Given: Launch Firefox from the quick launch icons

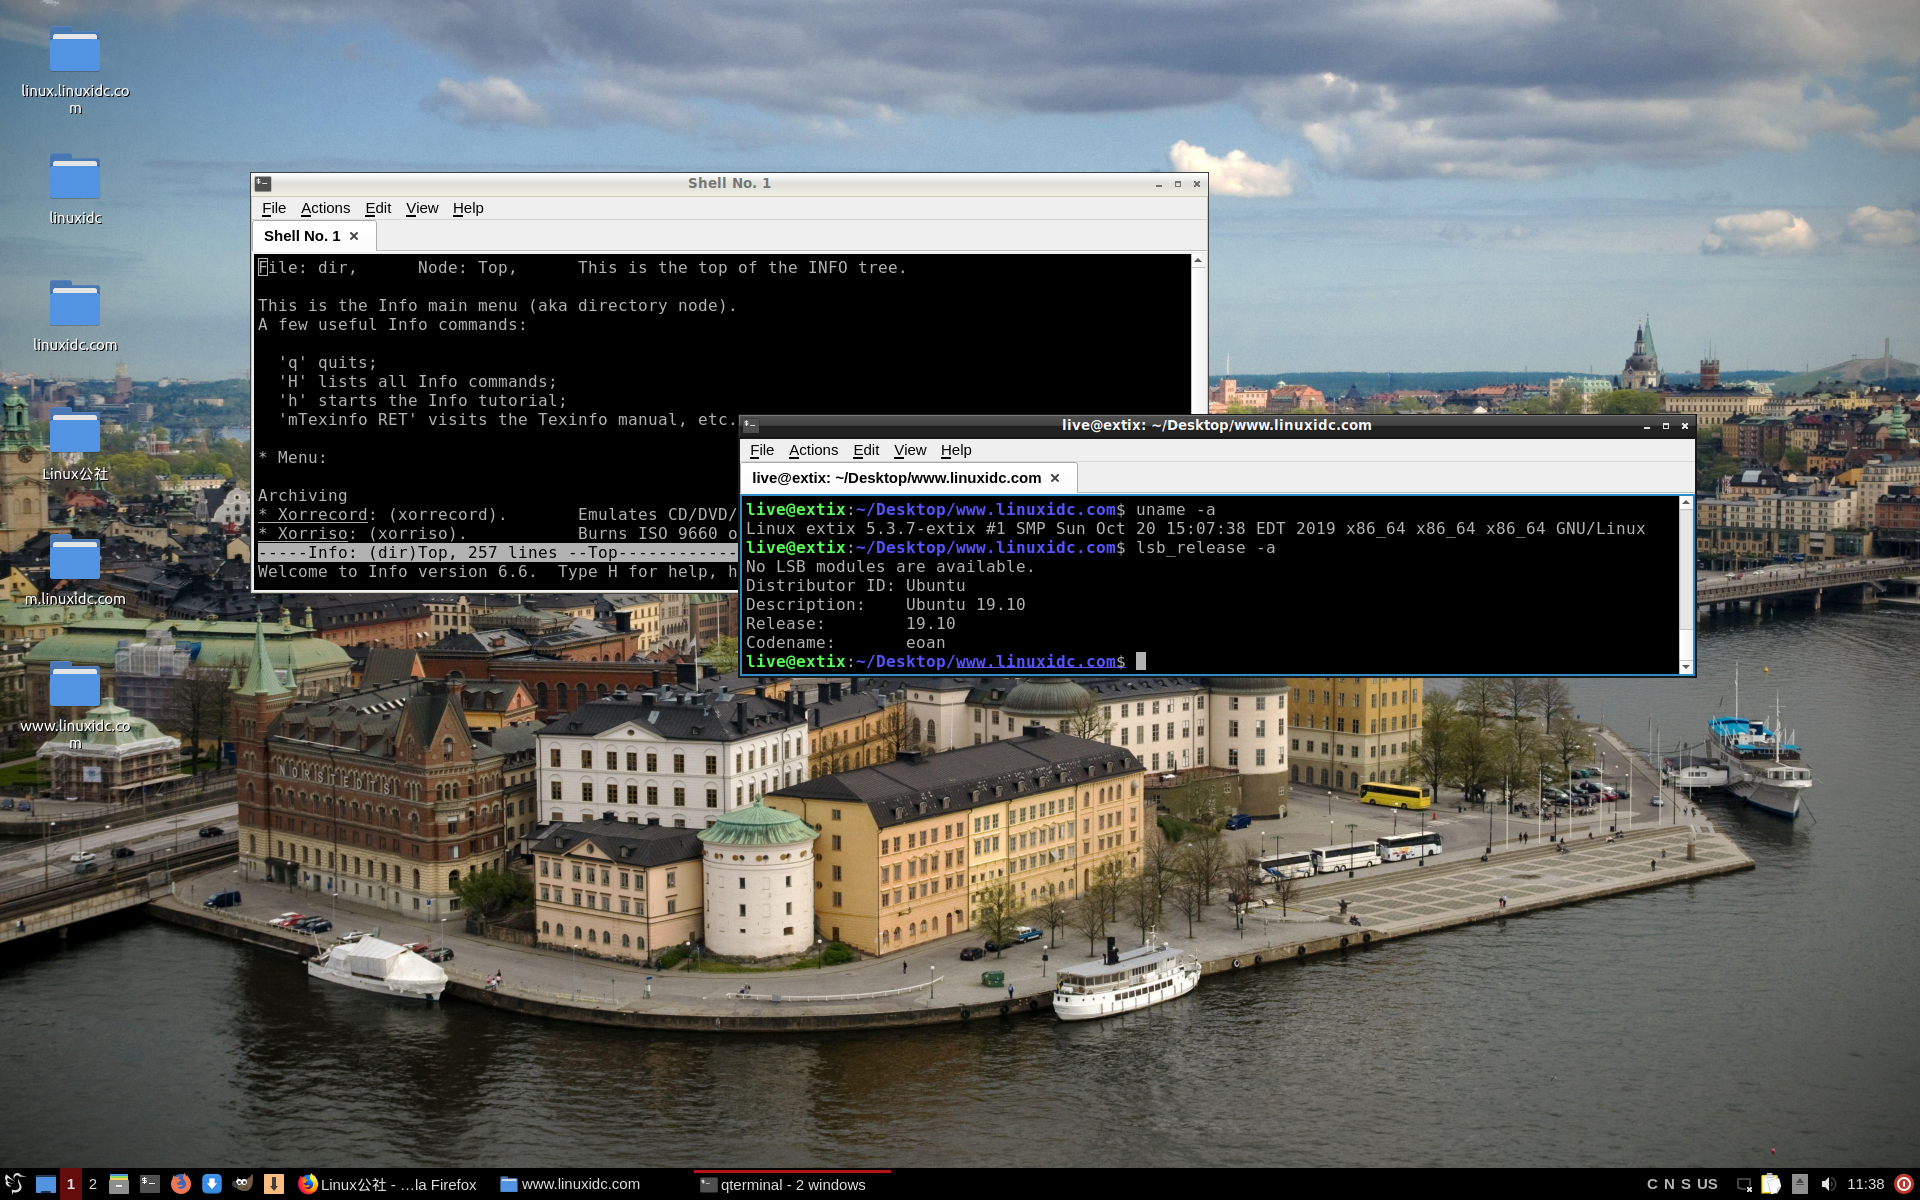Looking at the screenshot, I should pyautogui.click(x=181, y=1184).
